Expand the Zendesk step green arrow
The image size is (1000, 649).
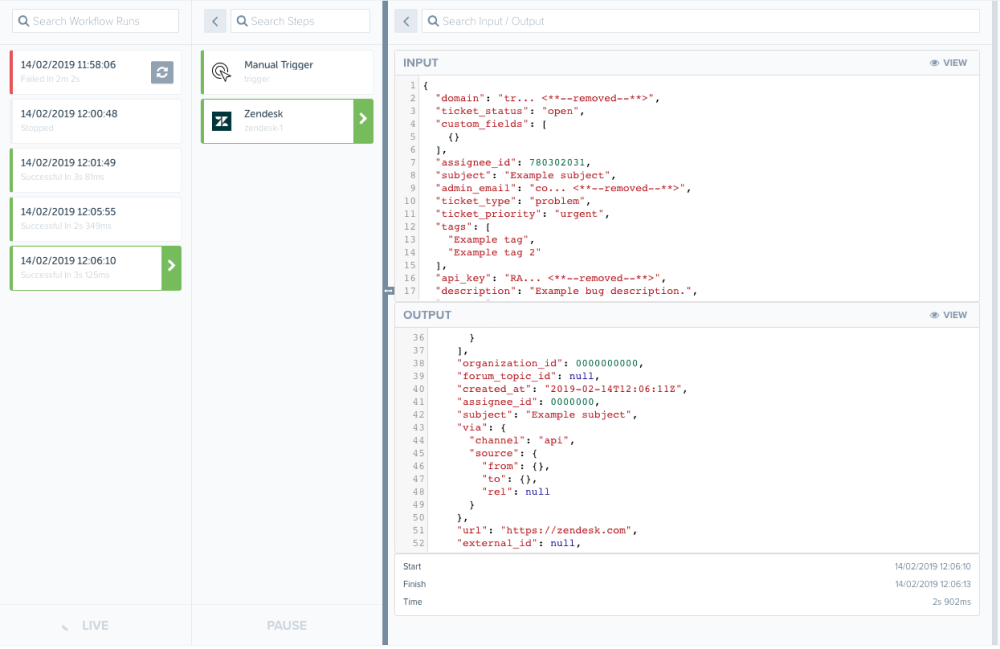[363, 120]
